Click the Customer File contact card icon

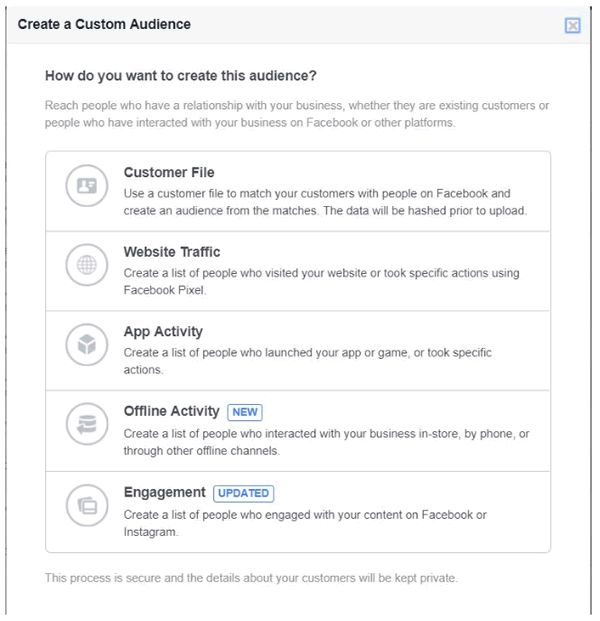[86, 186]
